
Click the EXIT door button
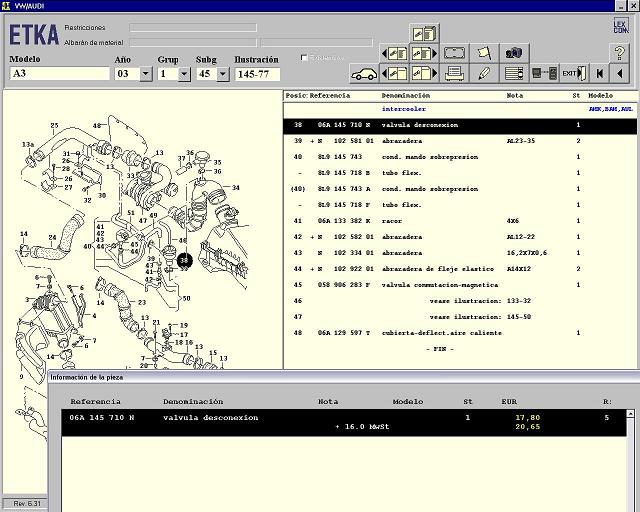pyautogui.click(x=574, y=74)
